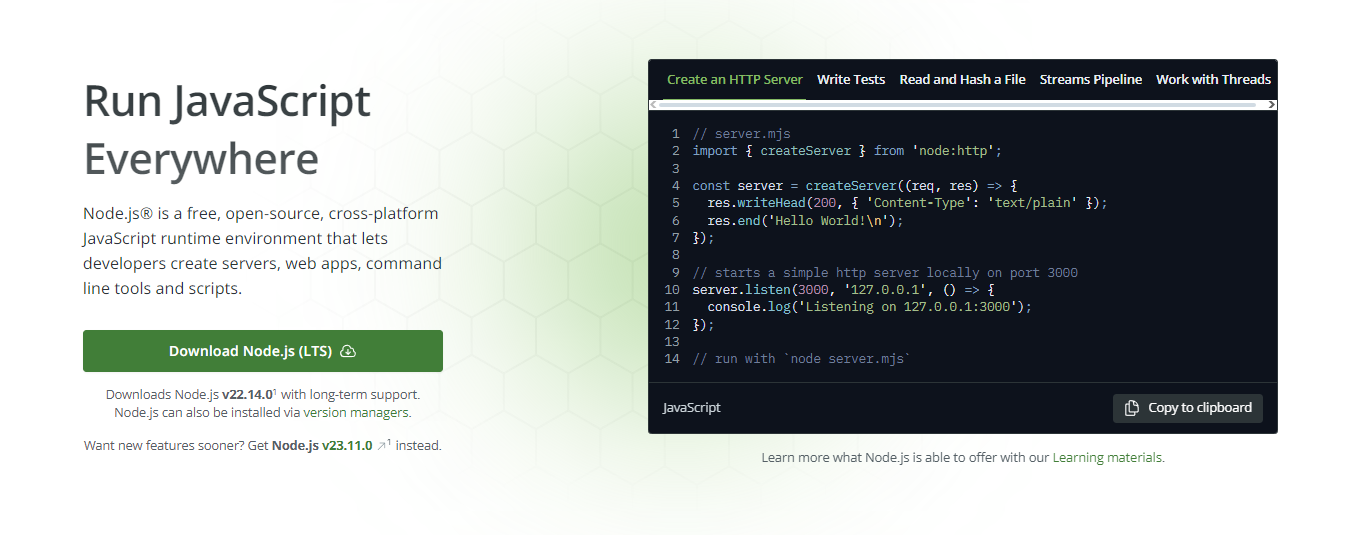
Task: Click the JavaScript language label
Action: coord(692,408)
